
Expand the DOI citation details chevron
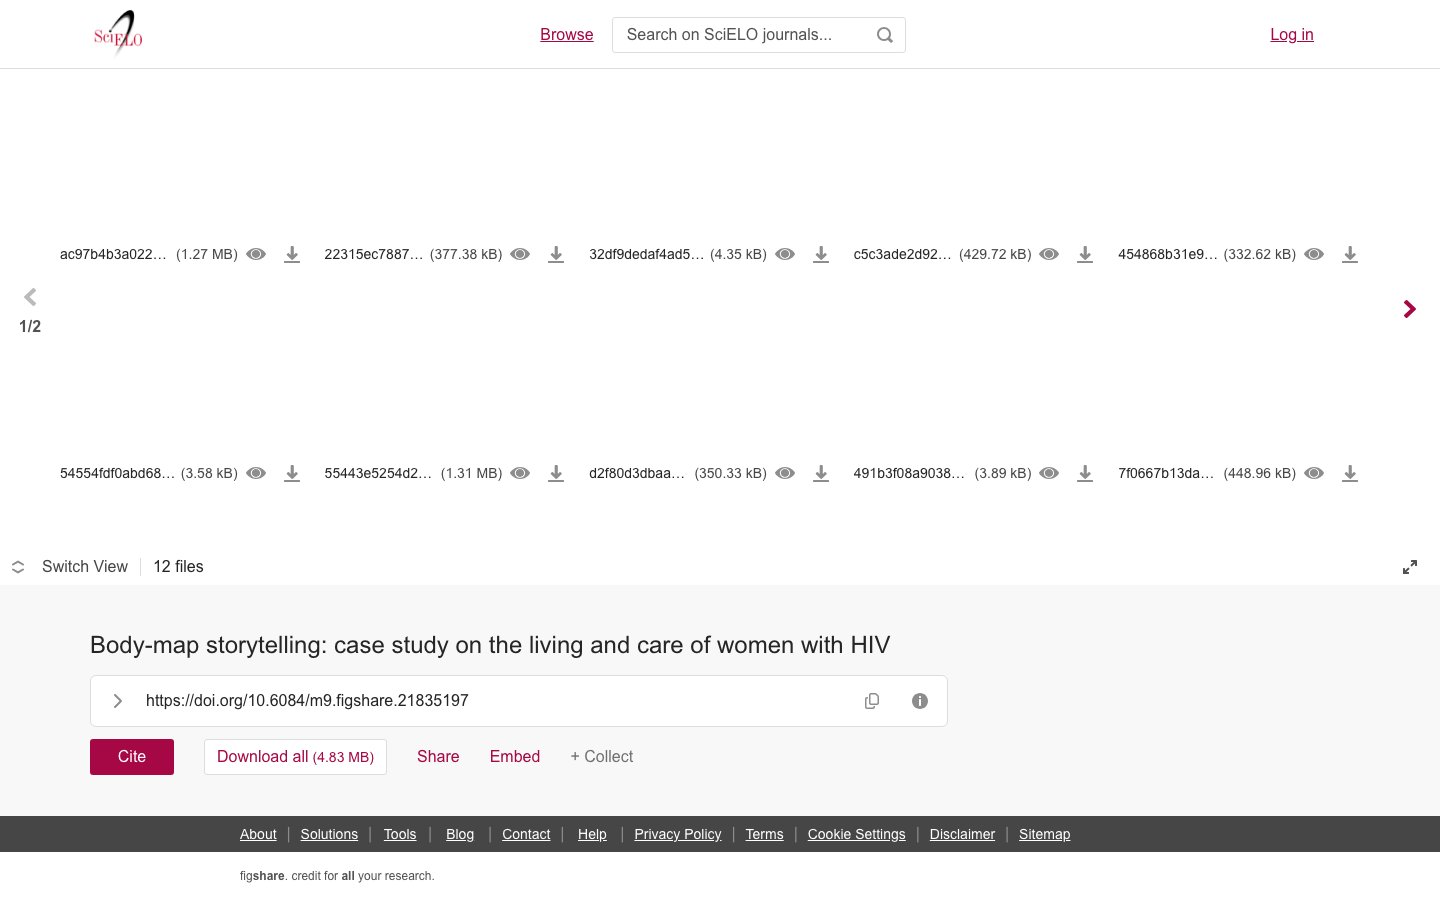(118, 701)
